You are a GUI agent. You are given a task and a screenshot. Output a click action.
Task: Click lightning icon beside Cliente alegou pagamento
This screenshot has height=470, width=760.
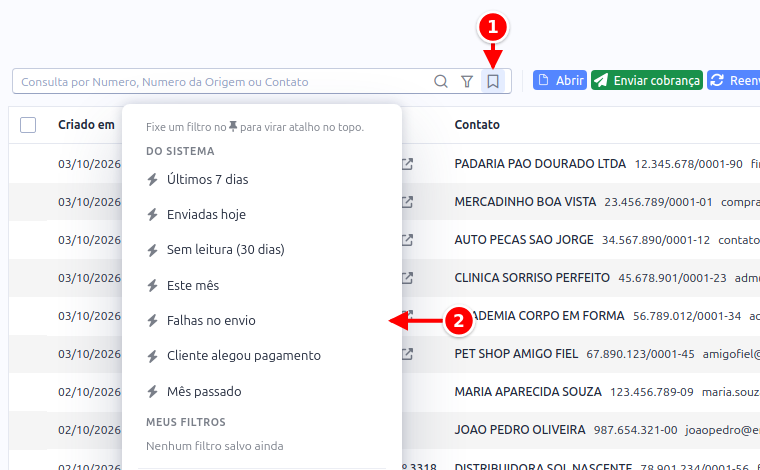(153, 356)
